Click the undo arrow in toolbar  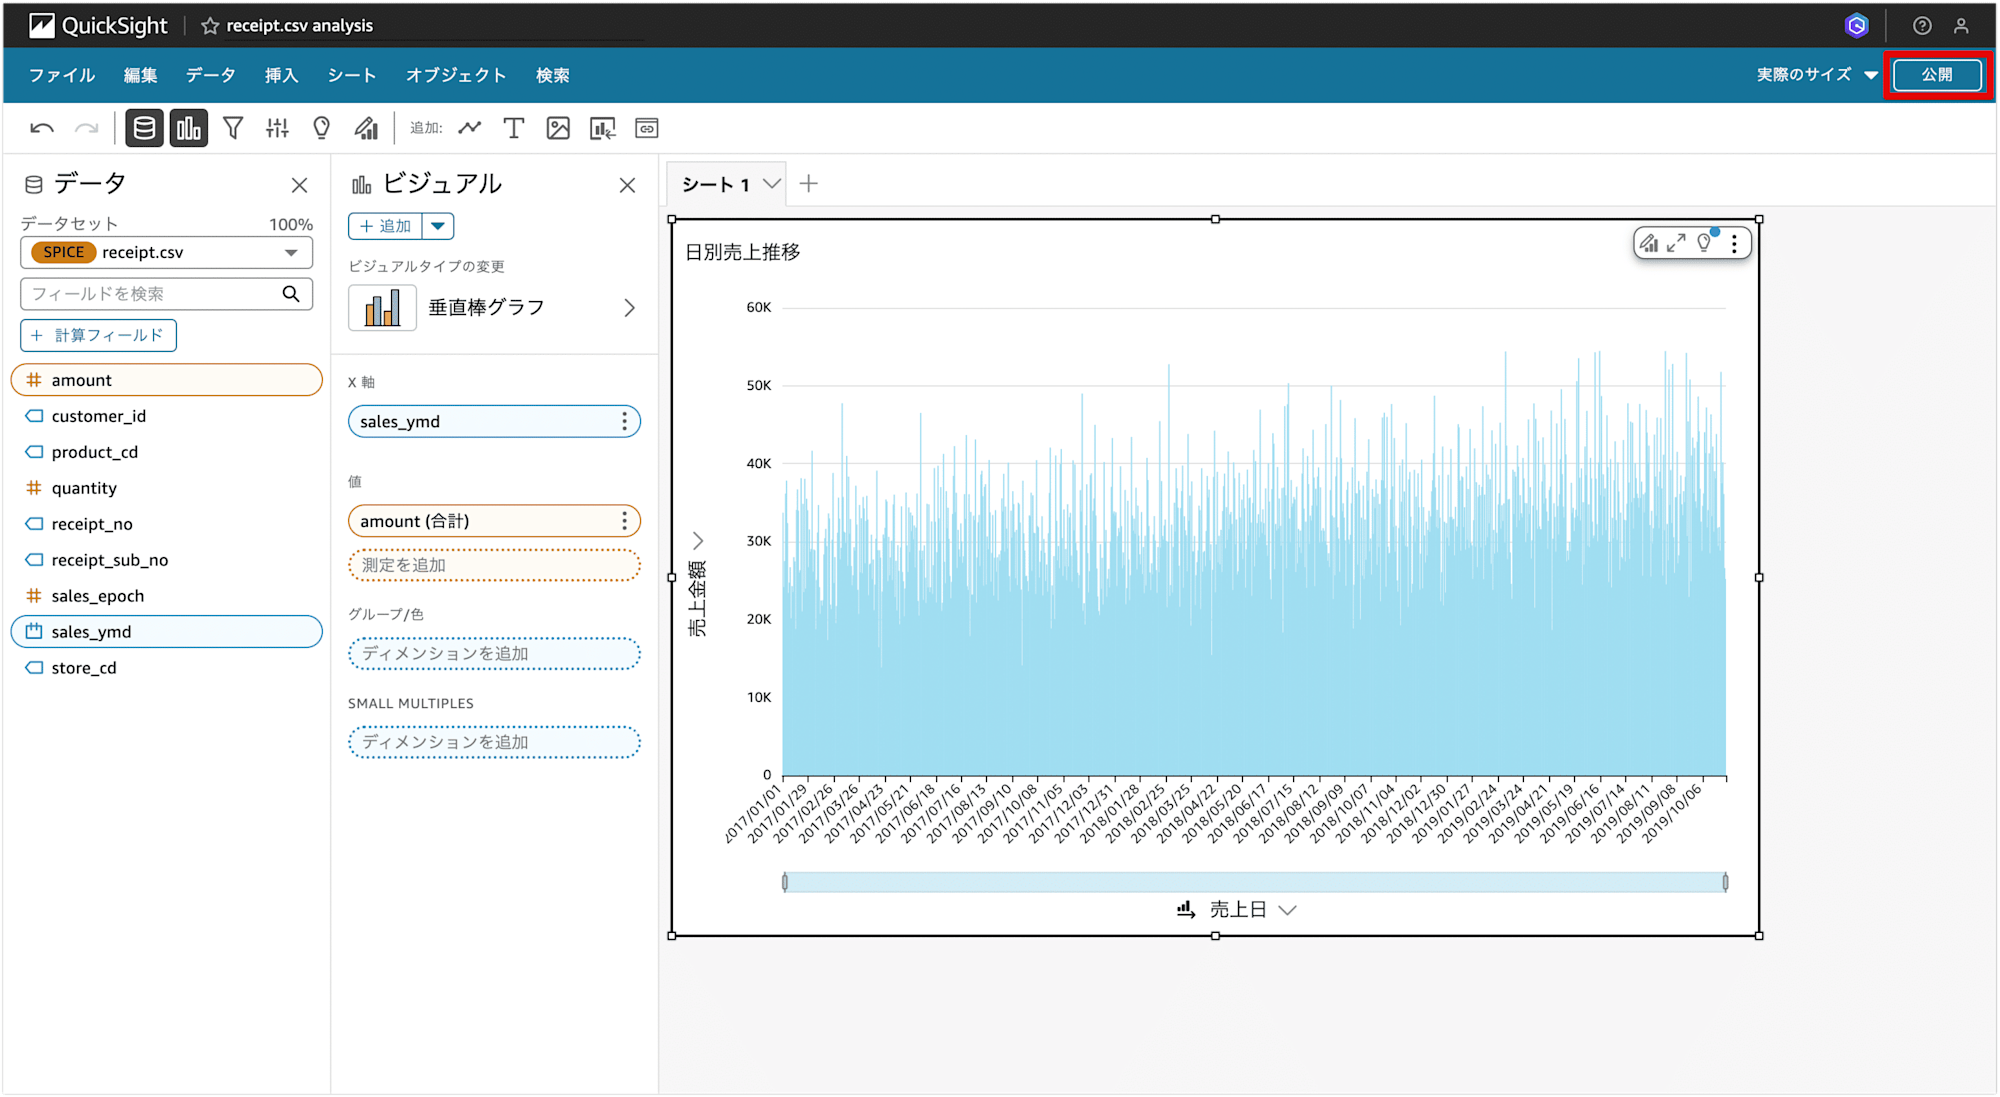pos(42,128)
